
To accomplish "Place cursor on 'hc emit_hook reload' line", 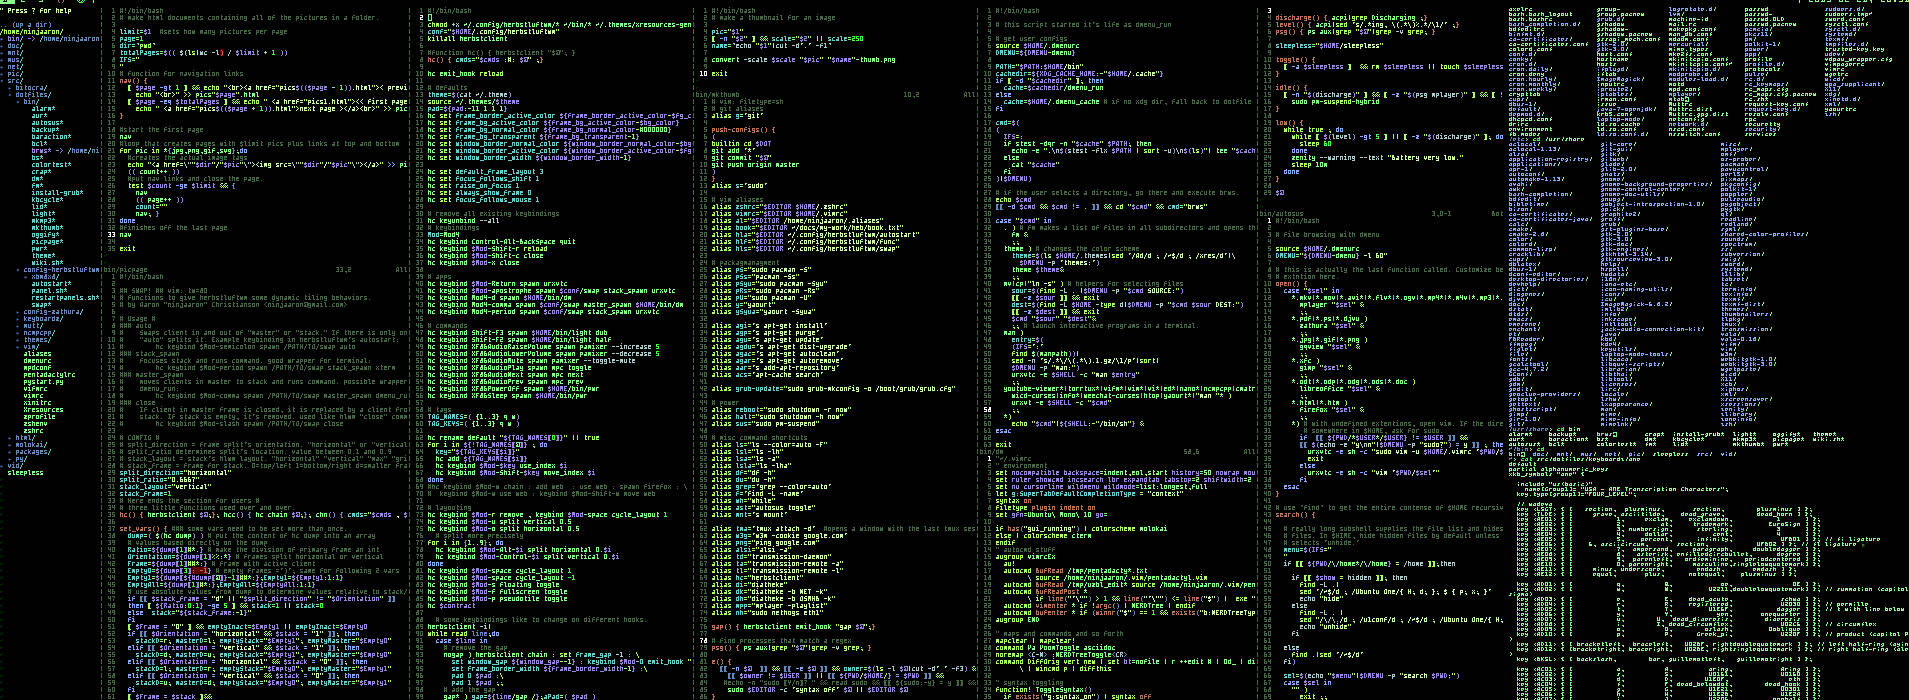I will pos(466,73).
